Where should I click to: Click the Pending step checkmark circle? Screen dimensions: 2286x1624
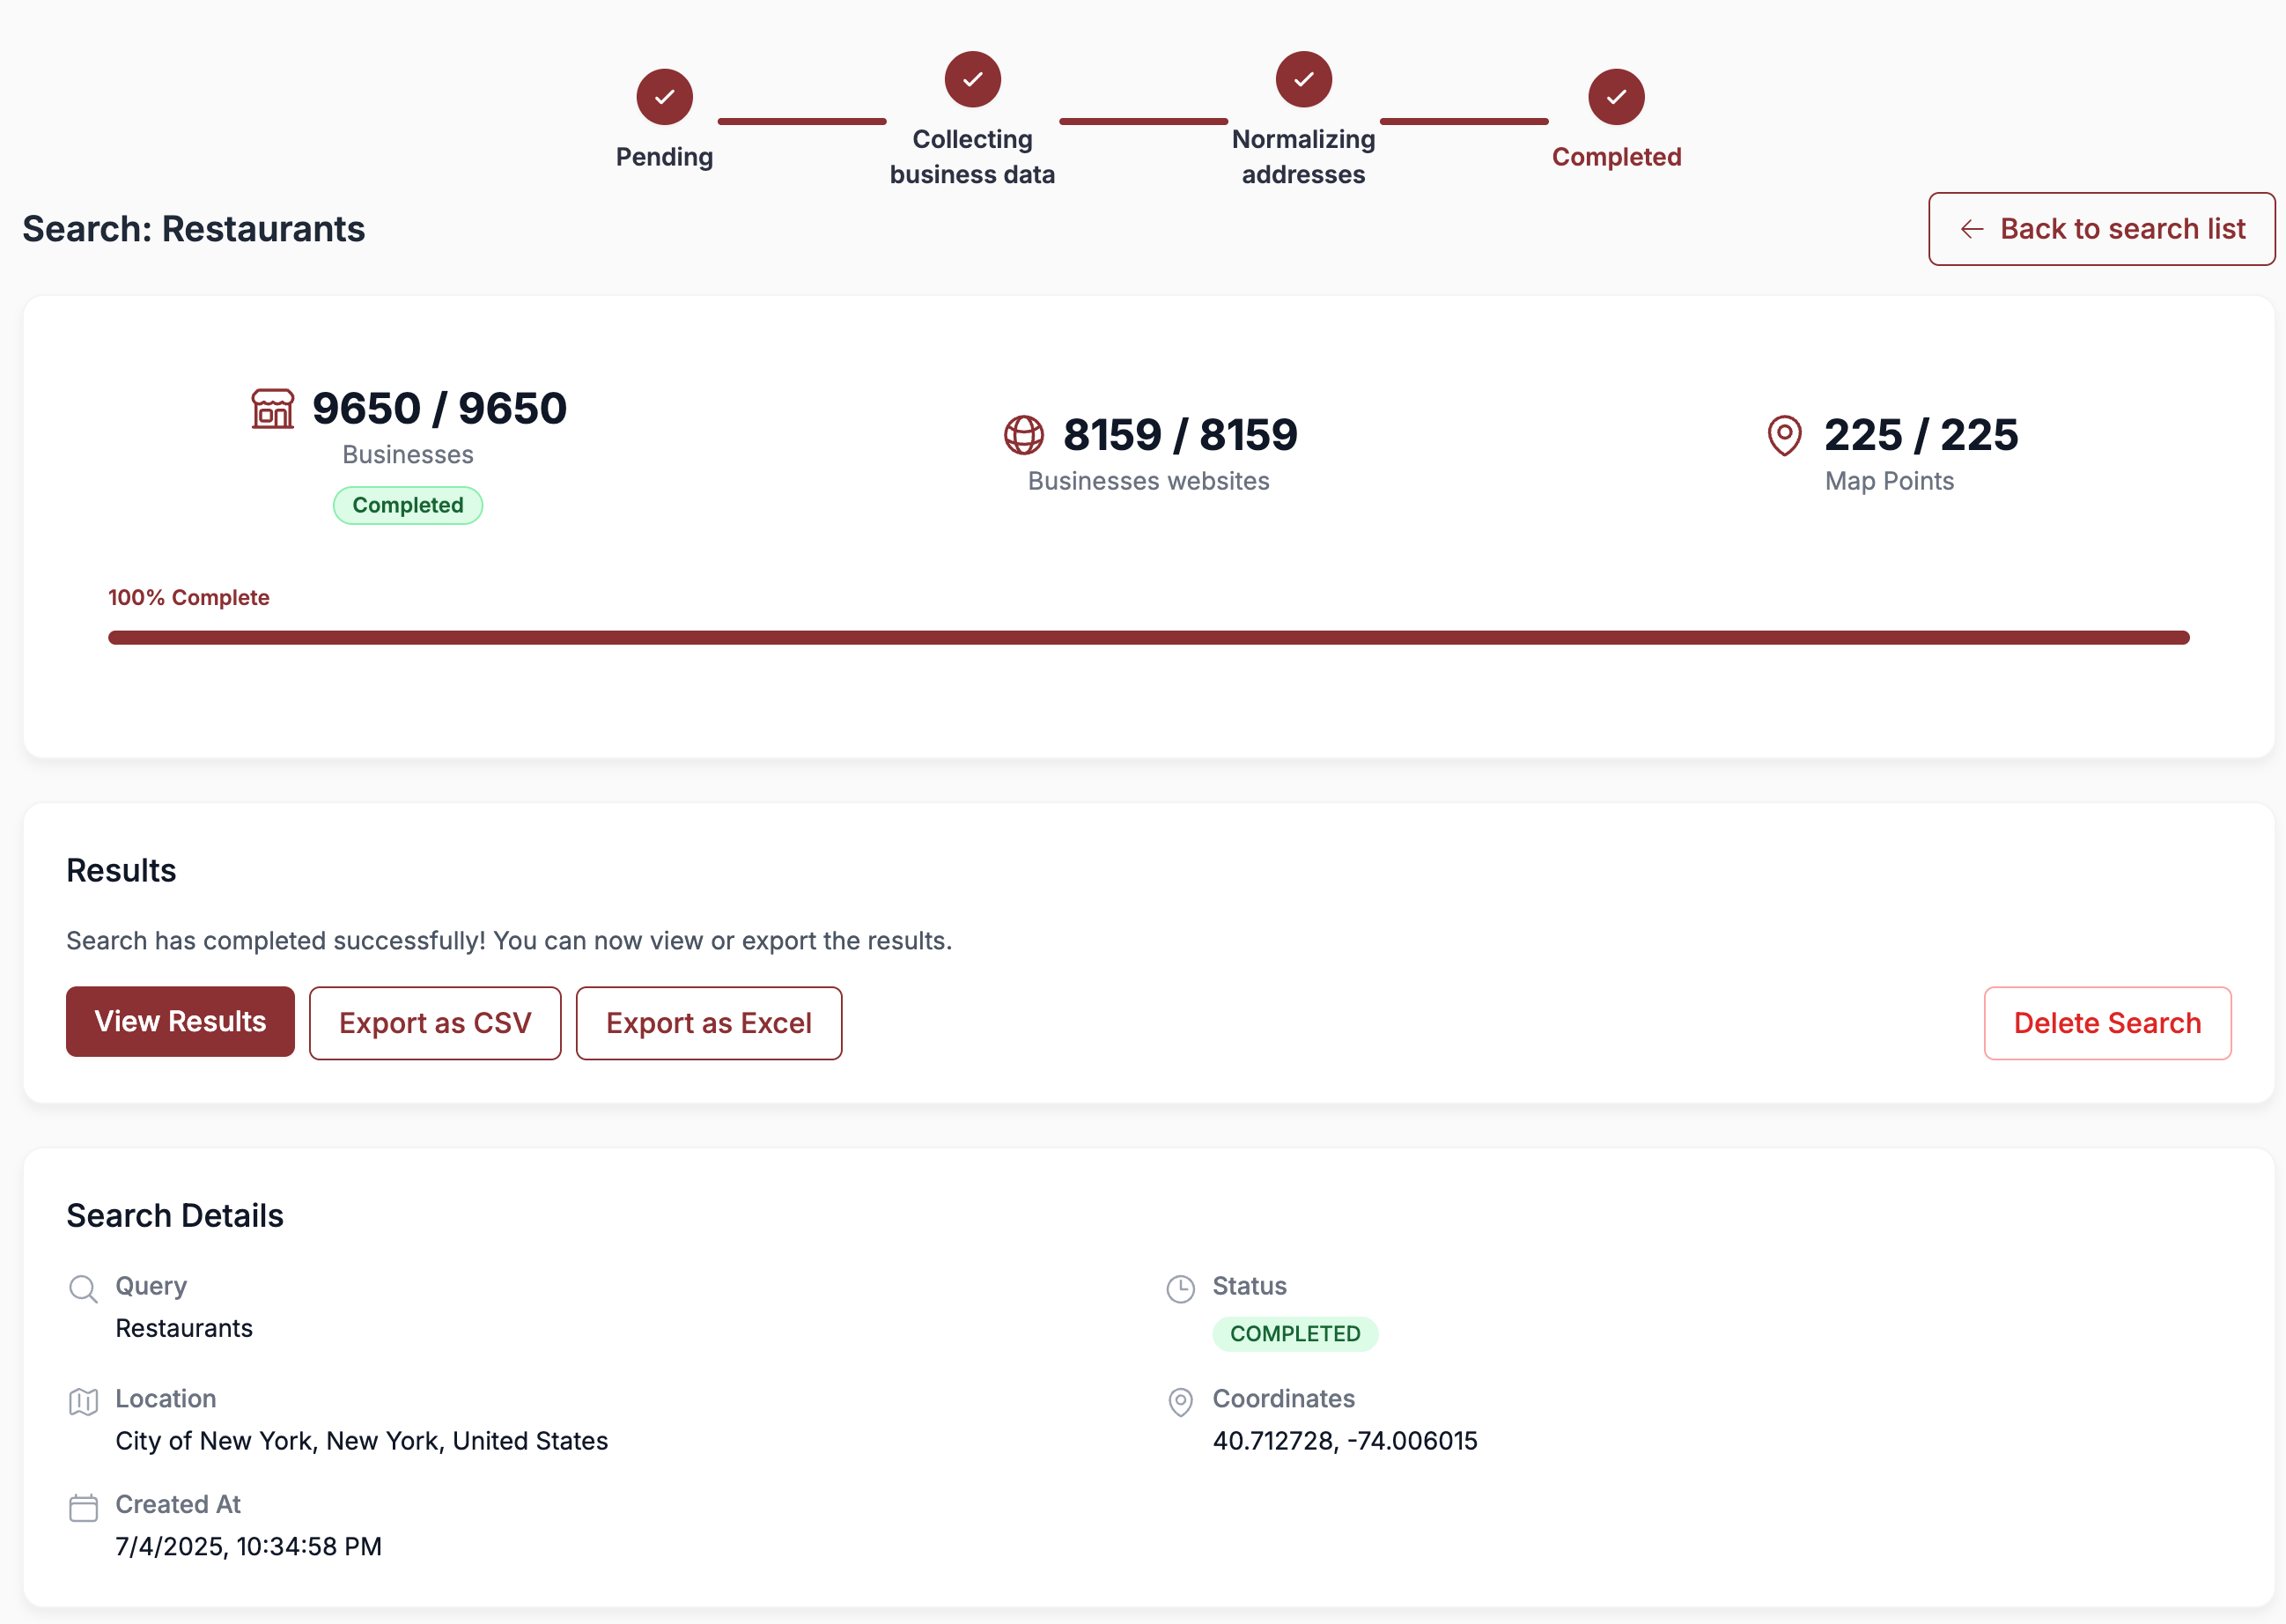pos(664,97)
